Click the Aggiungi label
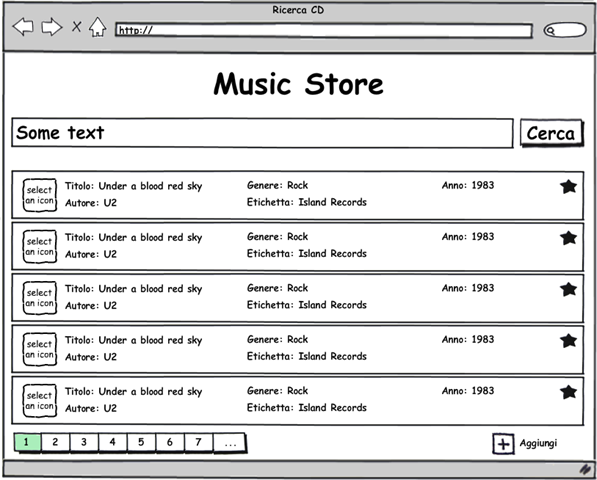The width and height of the screenshot is (597, 480). [x=538, y=443]
